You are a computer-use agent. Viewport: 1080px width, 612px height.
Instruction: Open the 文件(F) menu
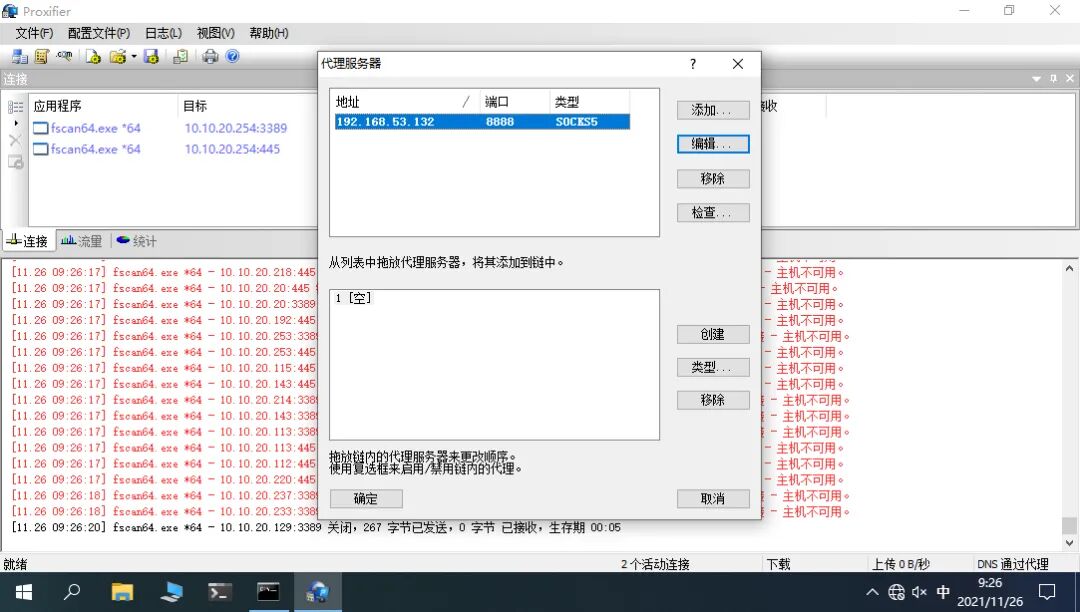(x=34, y=33)
